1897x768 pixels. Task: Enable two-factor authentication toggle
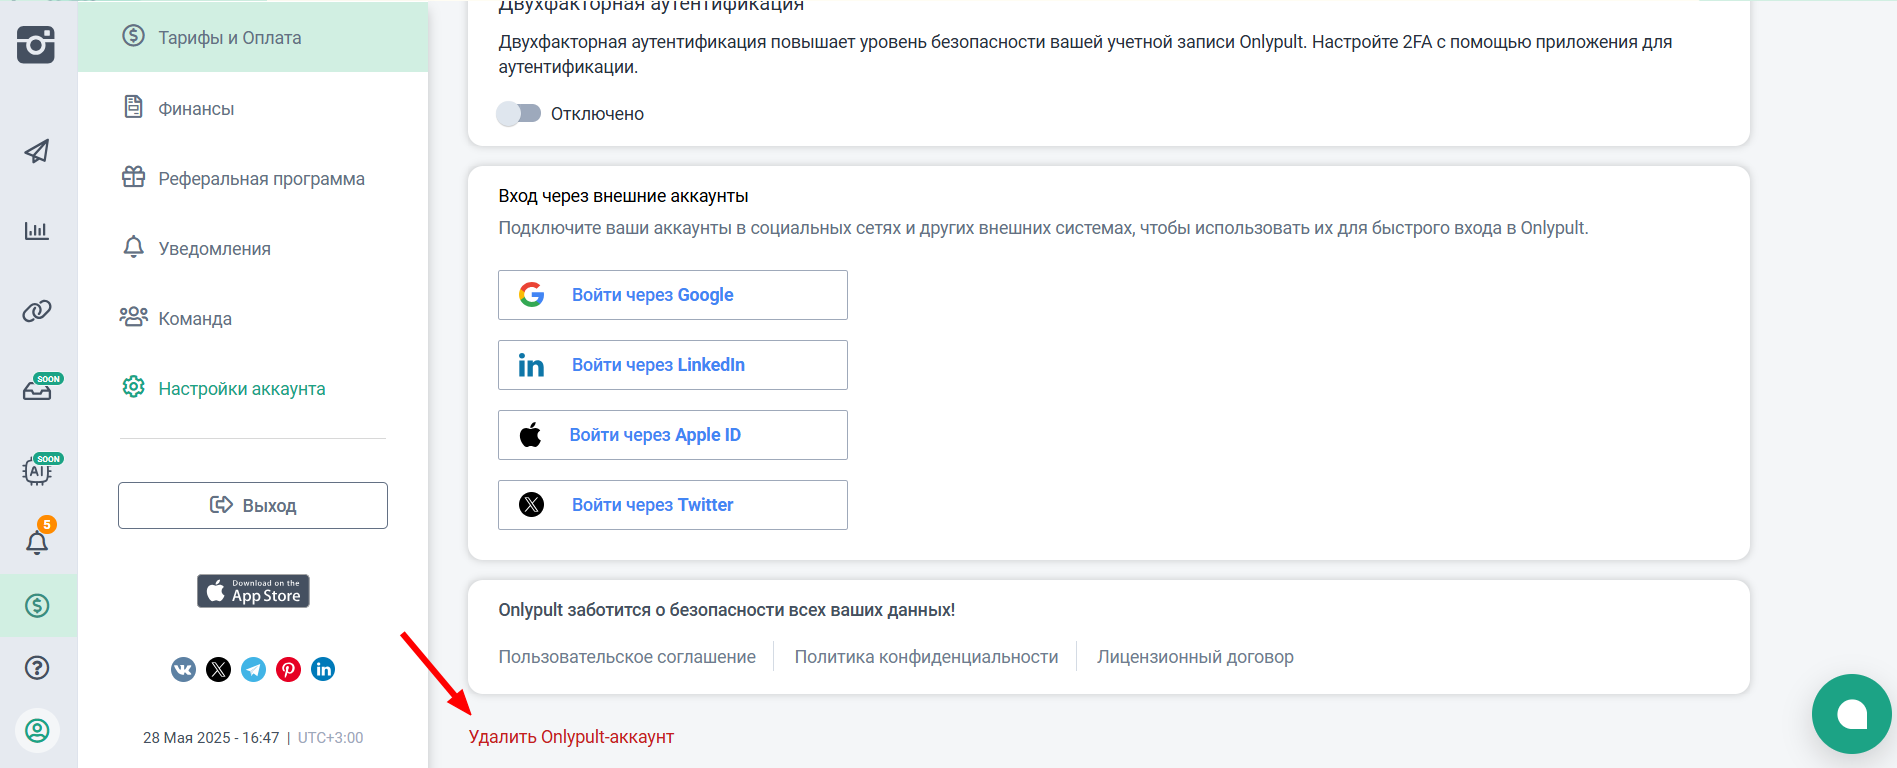point(519,114)
